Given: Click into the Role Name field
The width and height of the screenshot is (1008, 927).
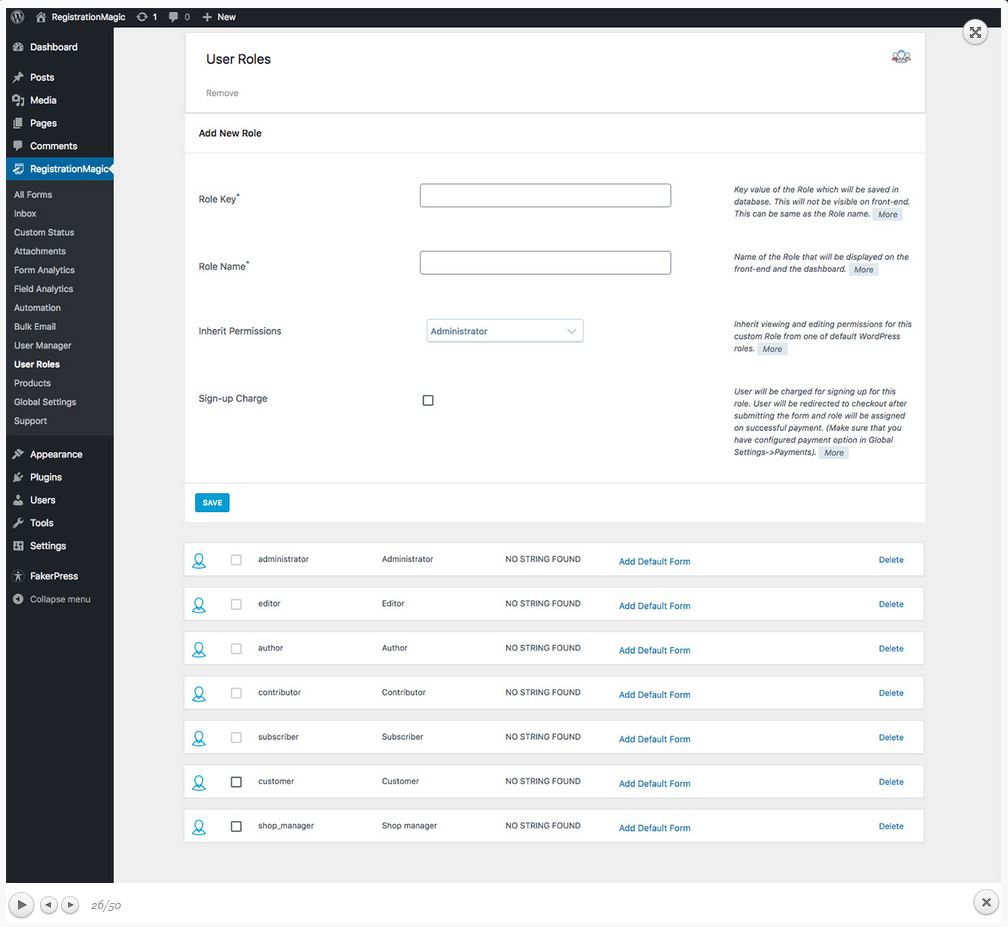Looking at the screenshot, I should (545, 263).
